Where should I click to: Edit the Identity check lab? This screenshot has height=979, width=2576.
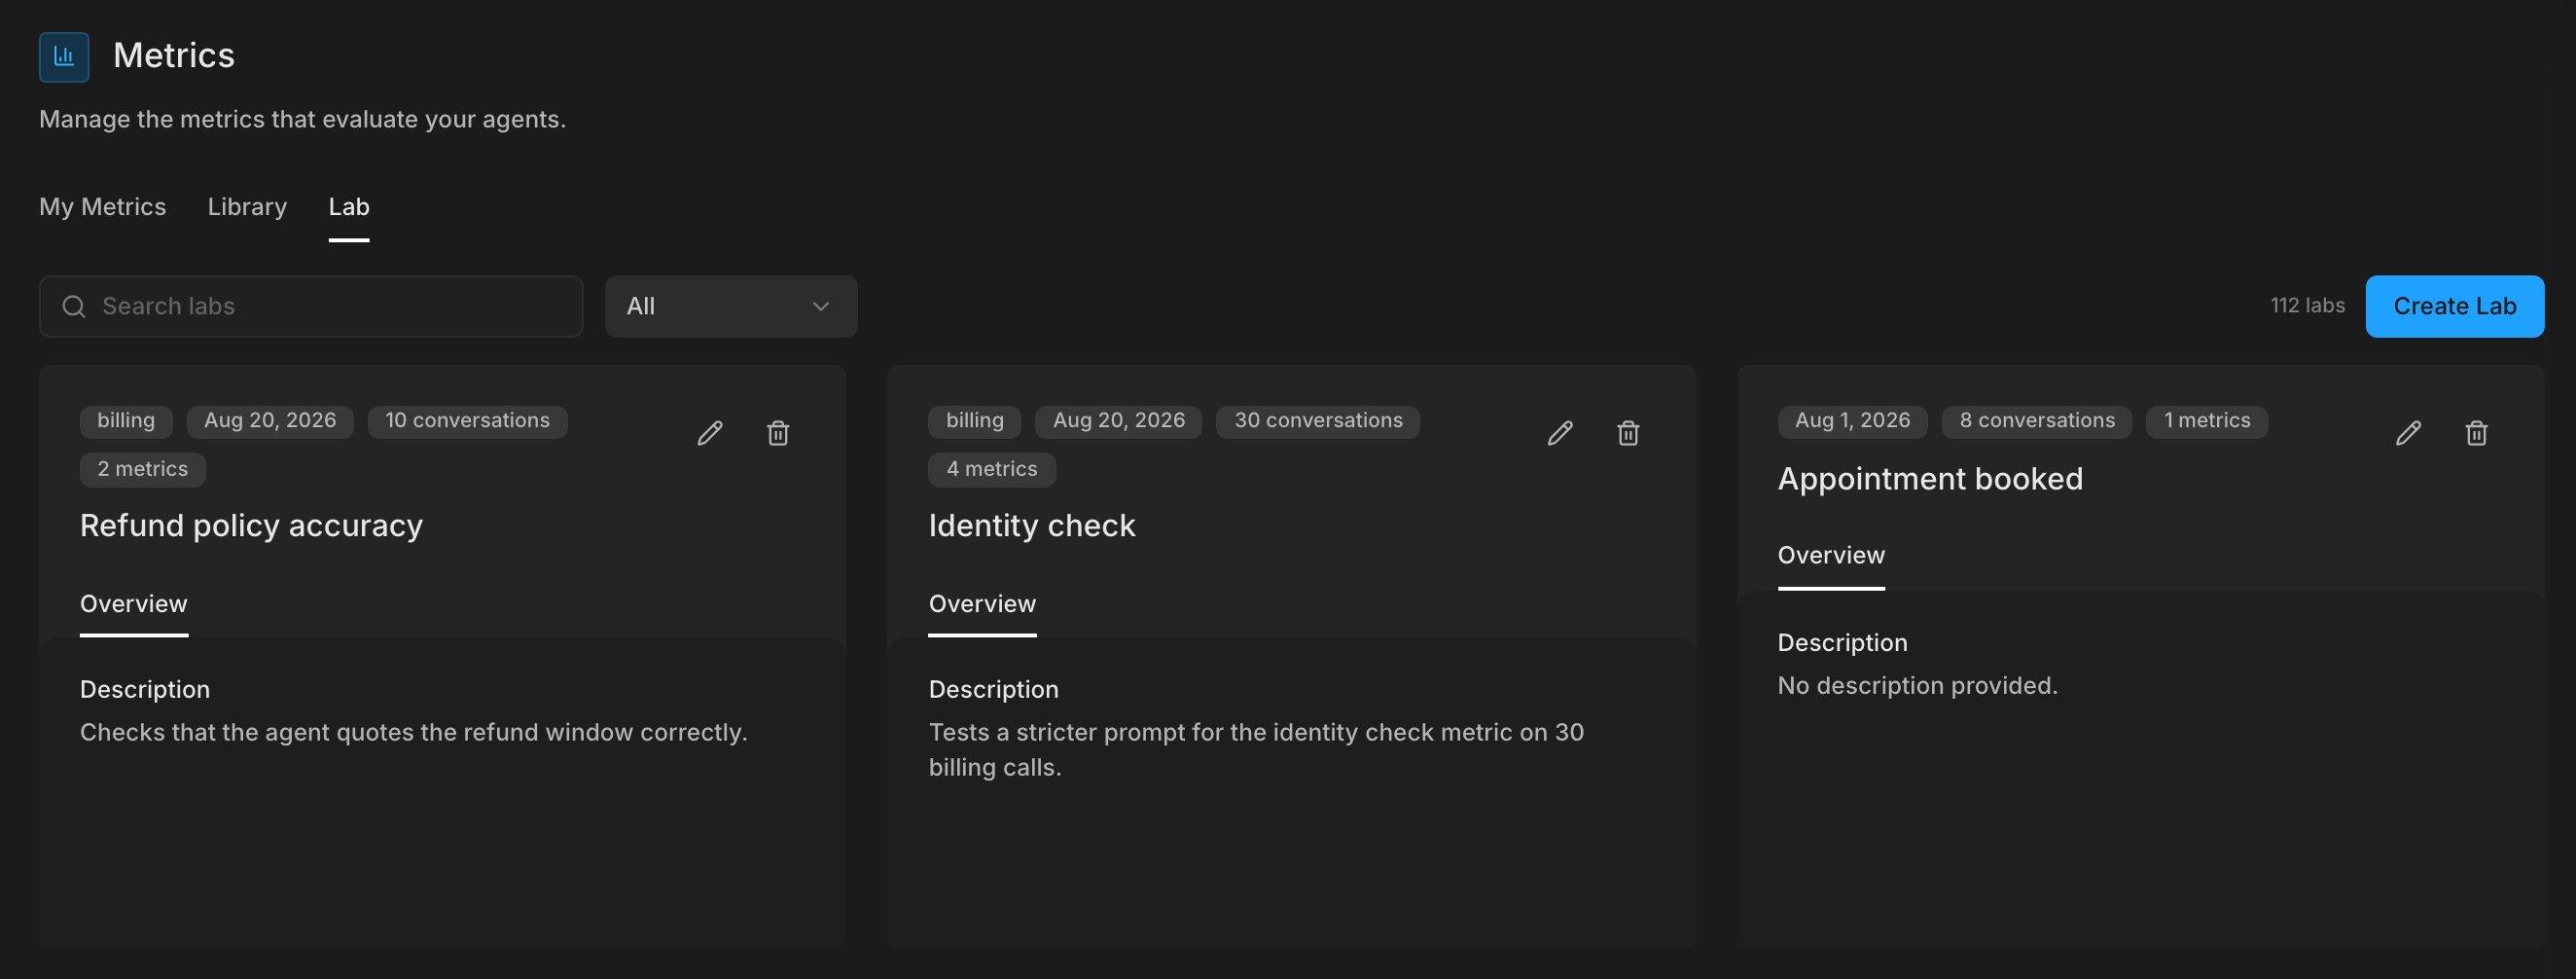[1560, 433]
